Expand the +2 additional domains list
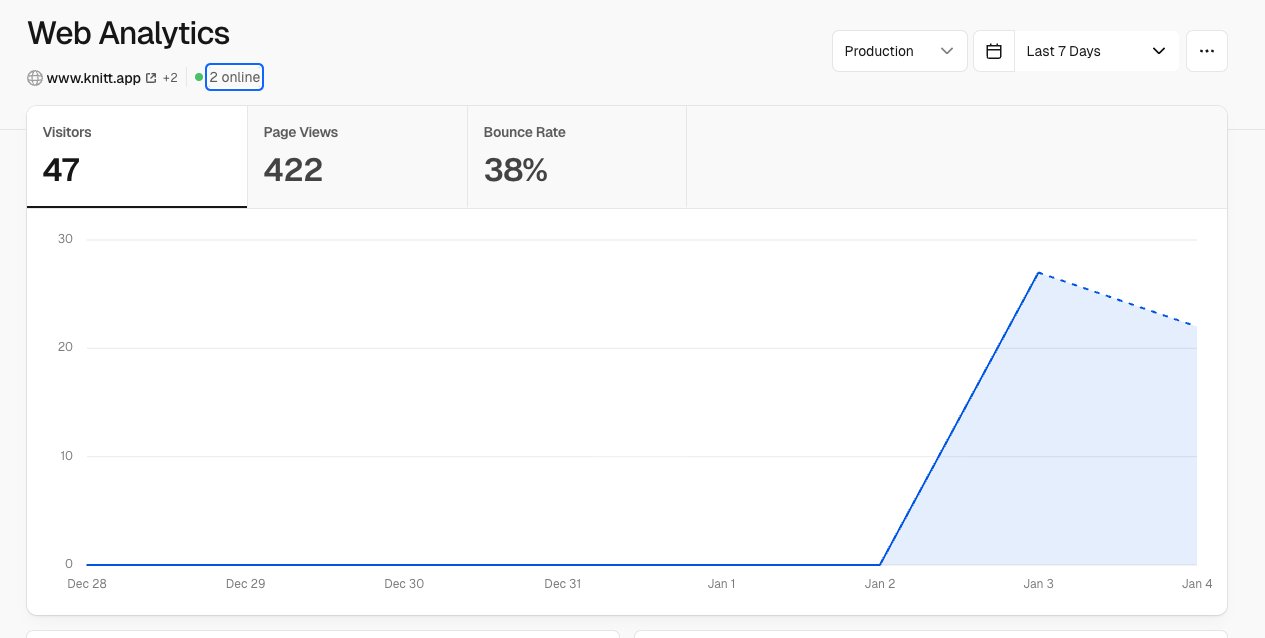Image resolution: width=1265 pixels, height=638 pixels. click(x=170, y=78)
